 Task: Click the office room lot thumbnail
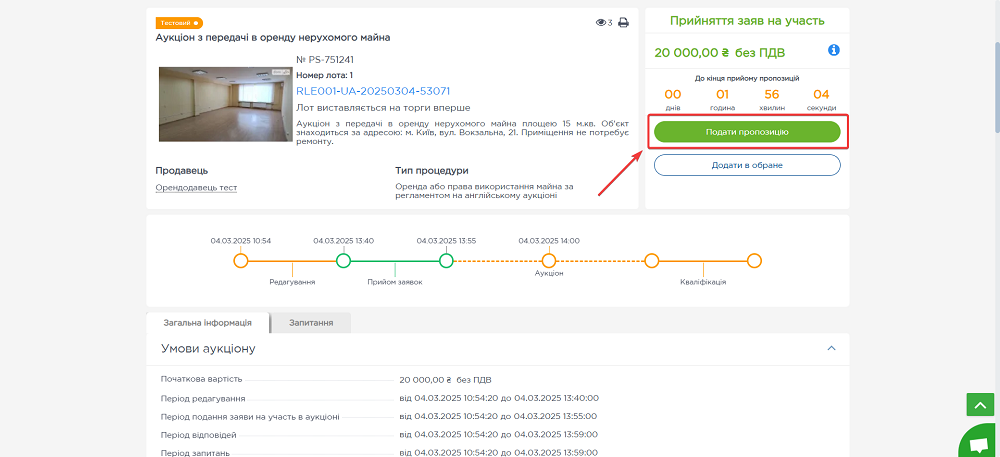click(x=225, y=104)
